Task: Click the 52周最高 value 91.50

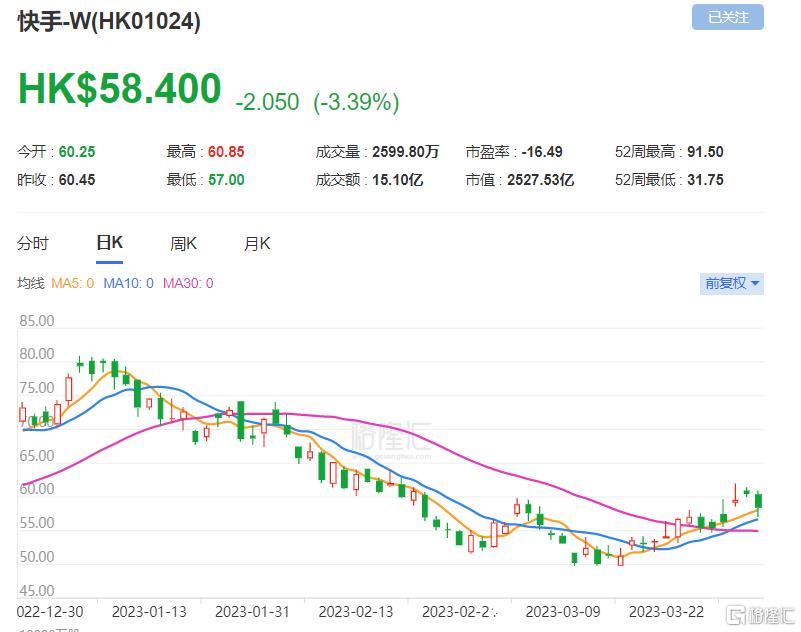Action: click(x=705, y=152)
